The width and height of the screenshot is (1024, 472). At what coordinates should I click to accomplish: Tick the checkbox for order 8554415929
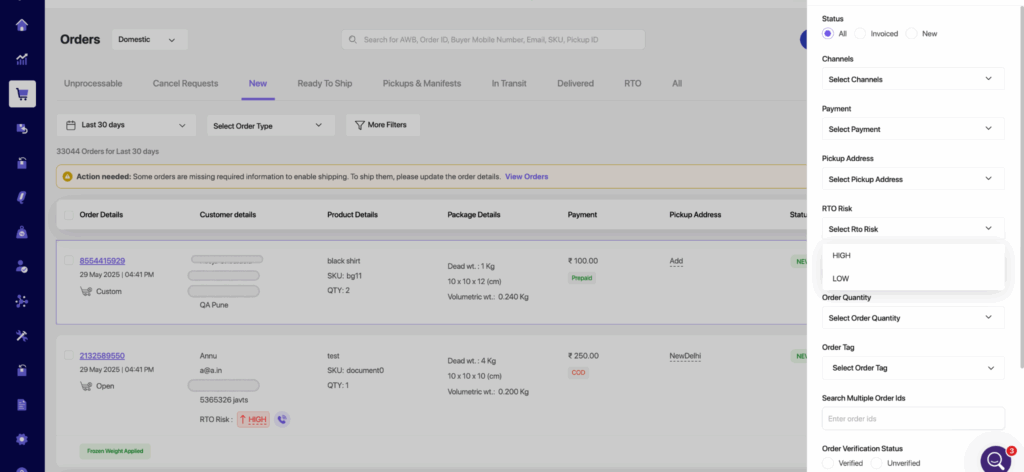[x=68, y=261]
